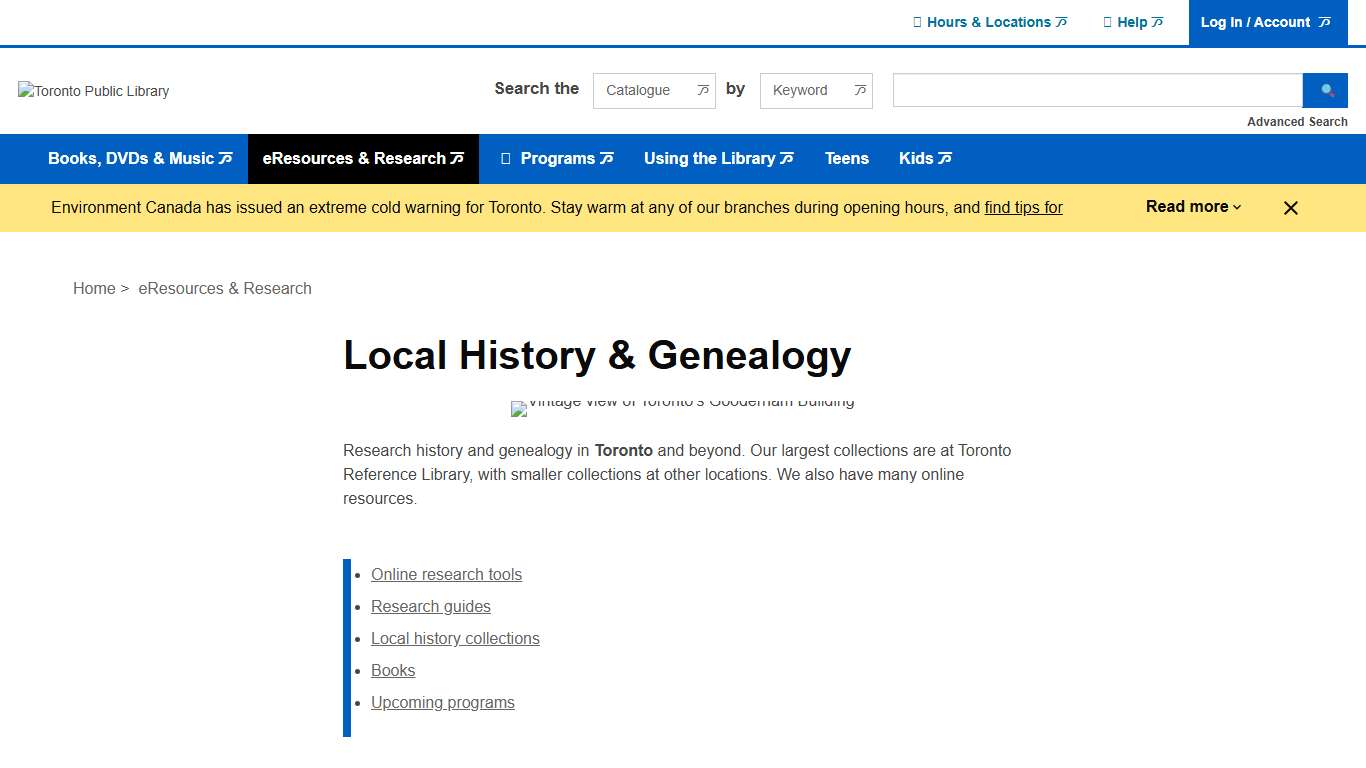The height and width of the screenshot is (768, 1366).
Task: Open the Online research tools link
Action: tap(446, 574)
